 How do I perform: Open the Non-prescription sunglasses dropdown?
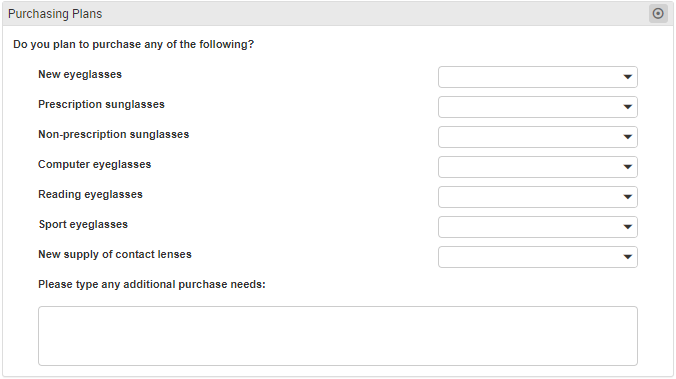(538, 137)
